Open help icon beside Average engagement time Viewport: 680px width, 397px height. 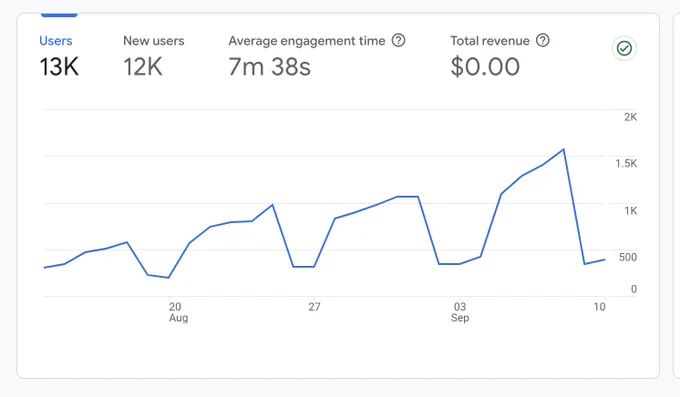pyautogui.click(x=398, y=40)
